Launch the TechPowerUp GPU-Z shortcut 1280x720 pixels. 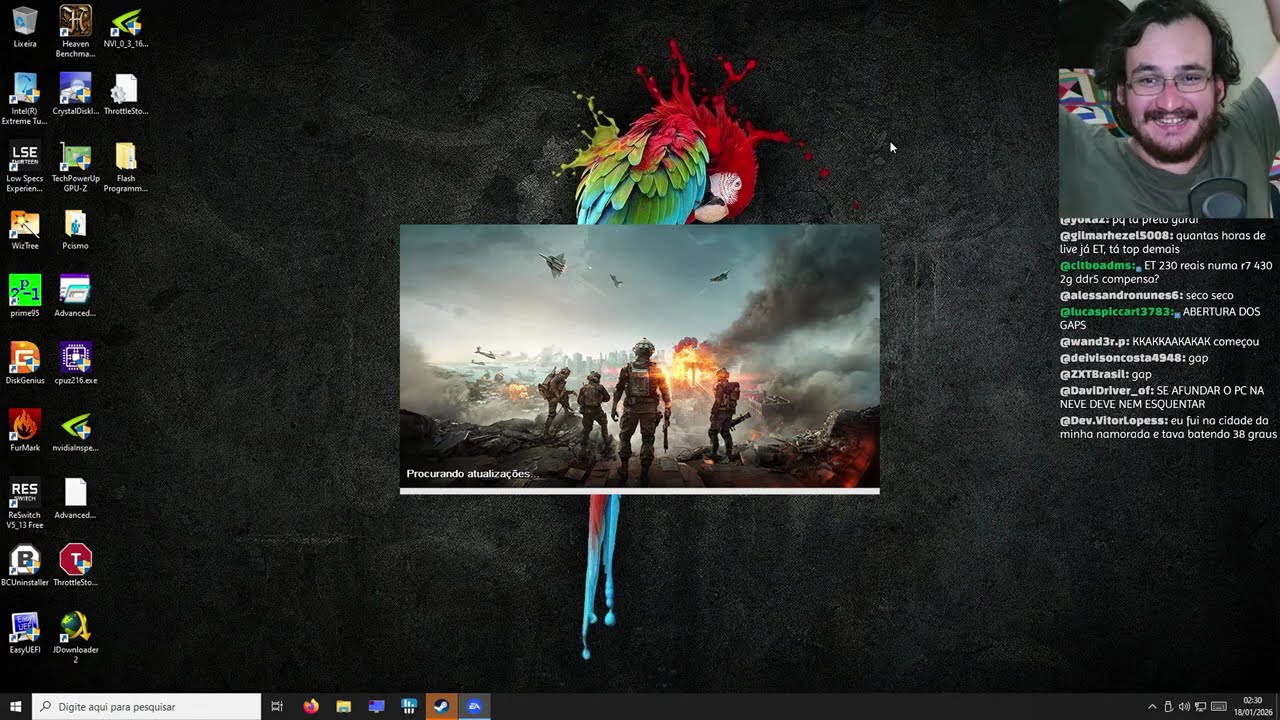75,167
